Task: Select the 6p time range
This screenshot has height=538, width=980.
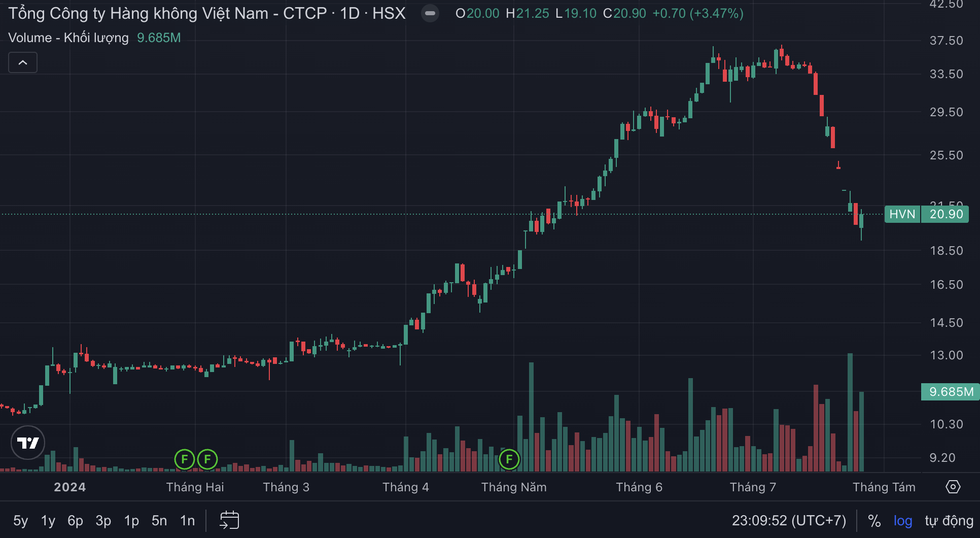Action: [x=75, y=521]
